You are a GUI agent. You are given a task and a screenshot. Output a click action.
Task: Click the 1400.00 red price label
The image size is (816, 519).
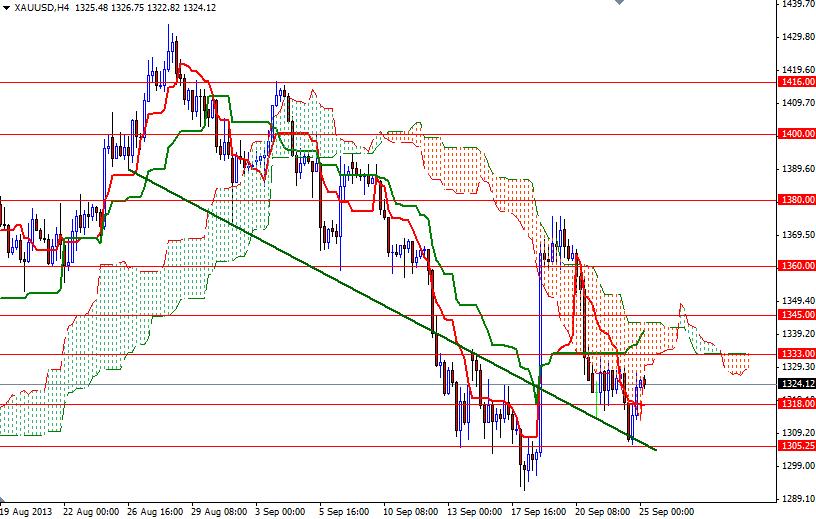[797, 134]
